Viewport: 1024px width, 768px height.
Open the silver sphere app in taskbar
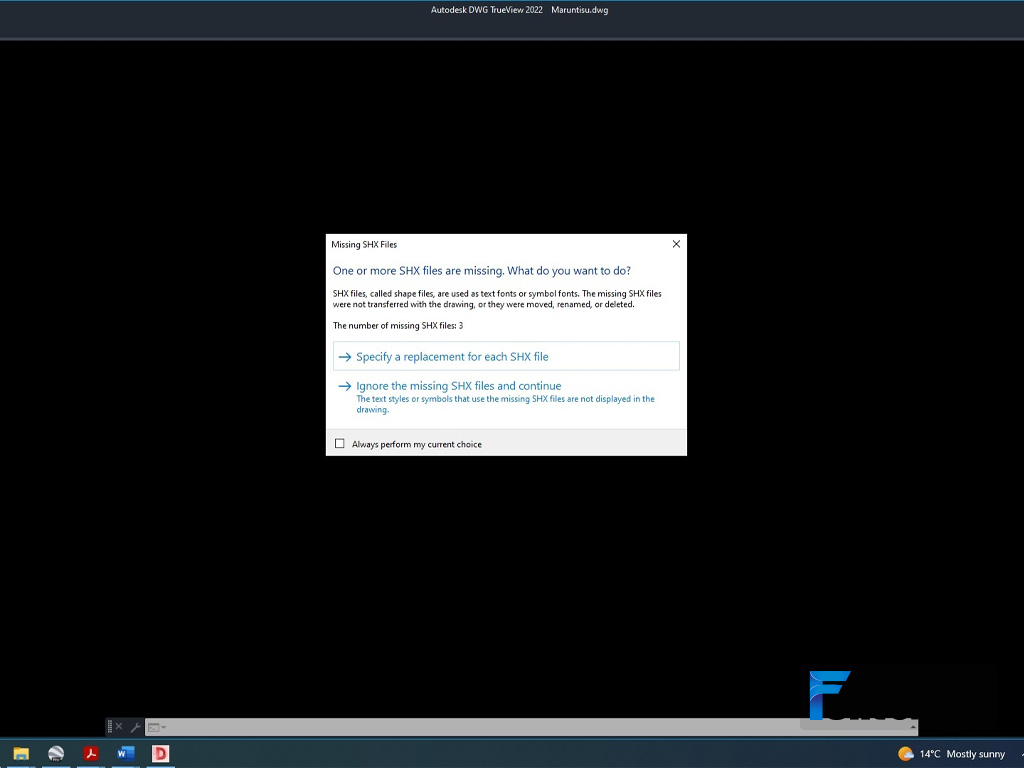pyautogui.click(x=56, y=754)
